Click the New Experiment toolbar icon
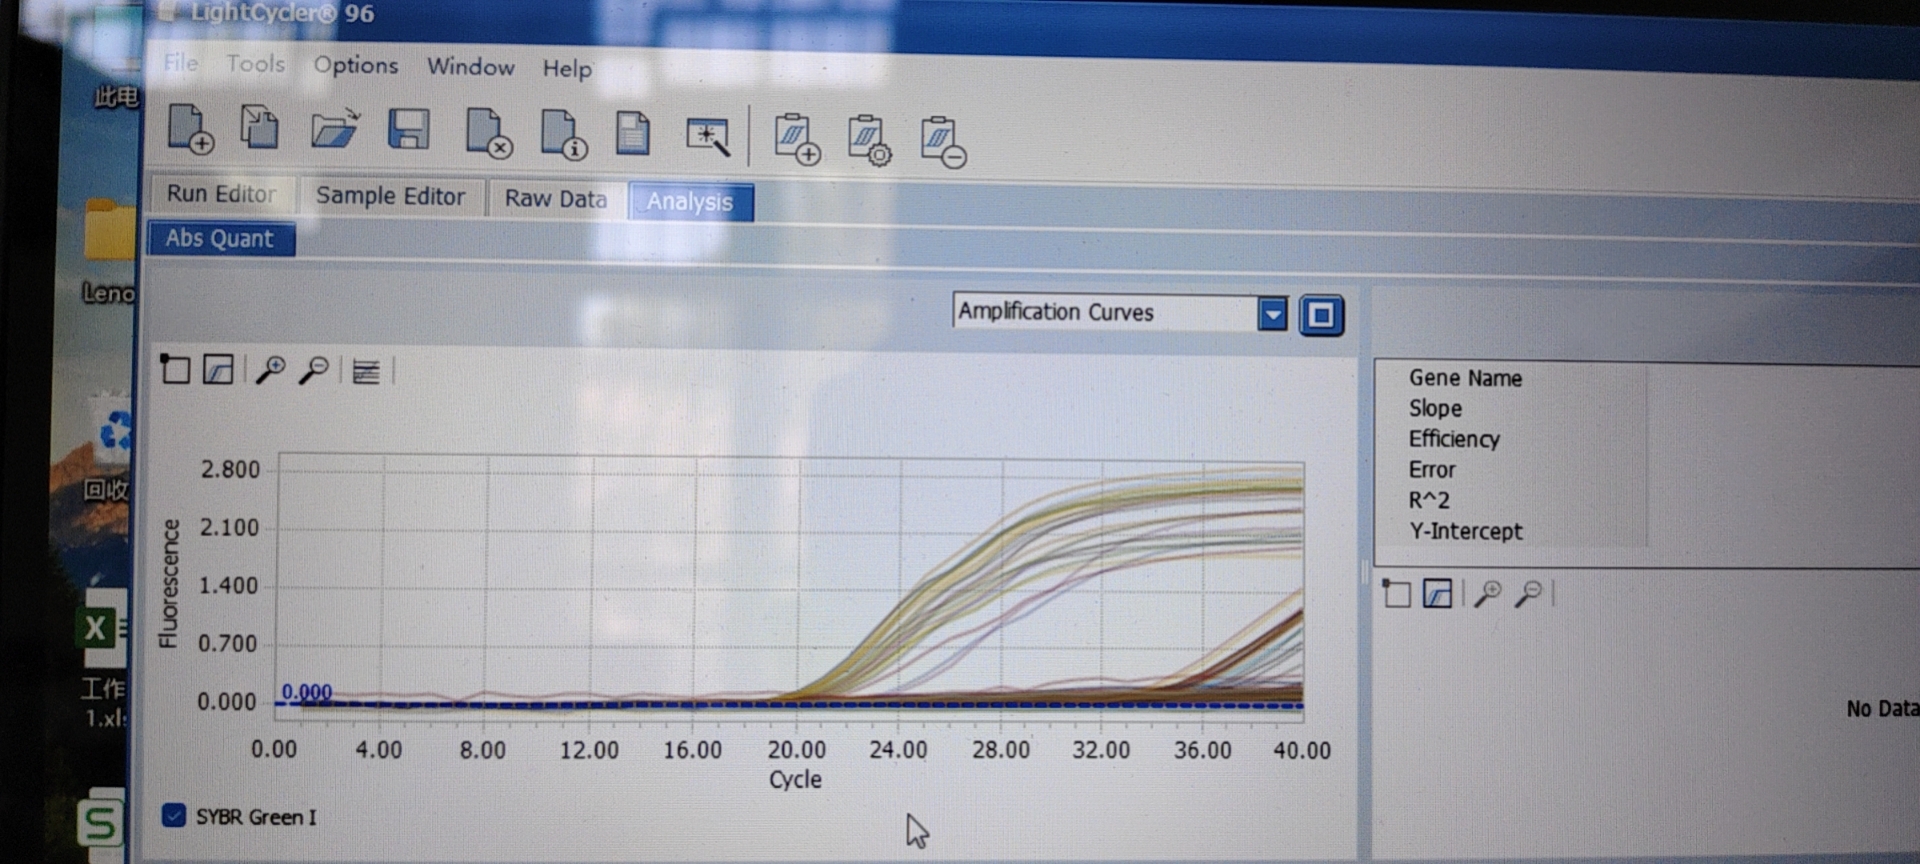This screenshot has height=864, width=1920. 190,129
